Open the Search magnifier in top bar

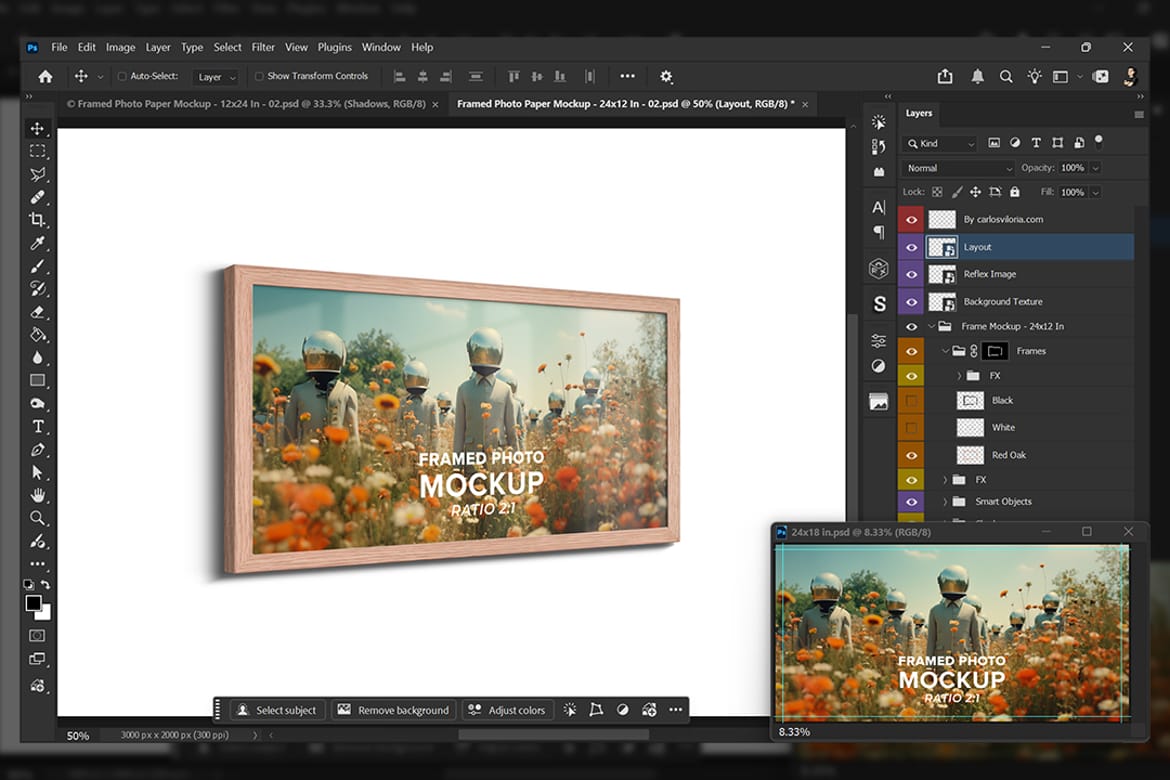pos(1006,76)
